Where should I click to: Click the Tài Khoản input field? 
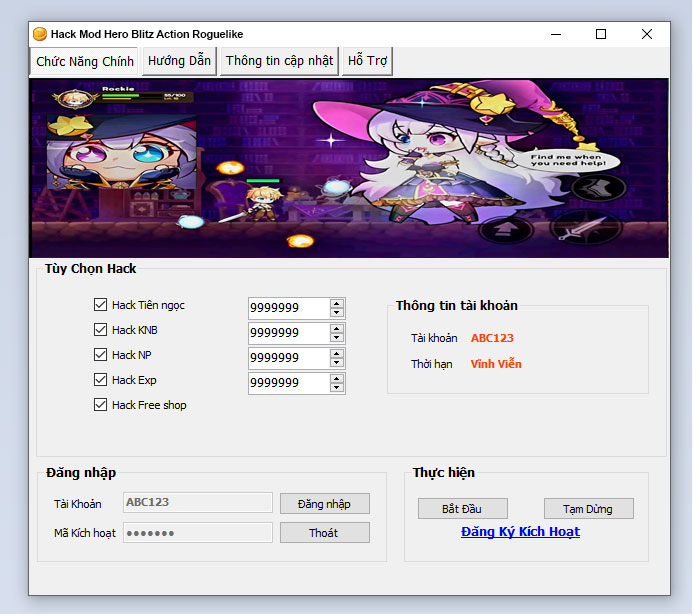point(198,503)
